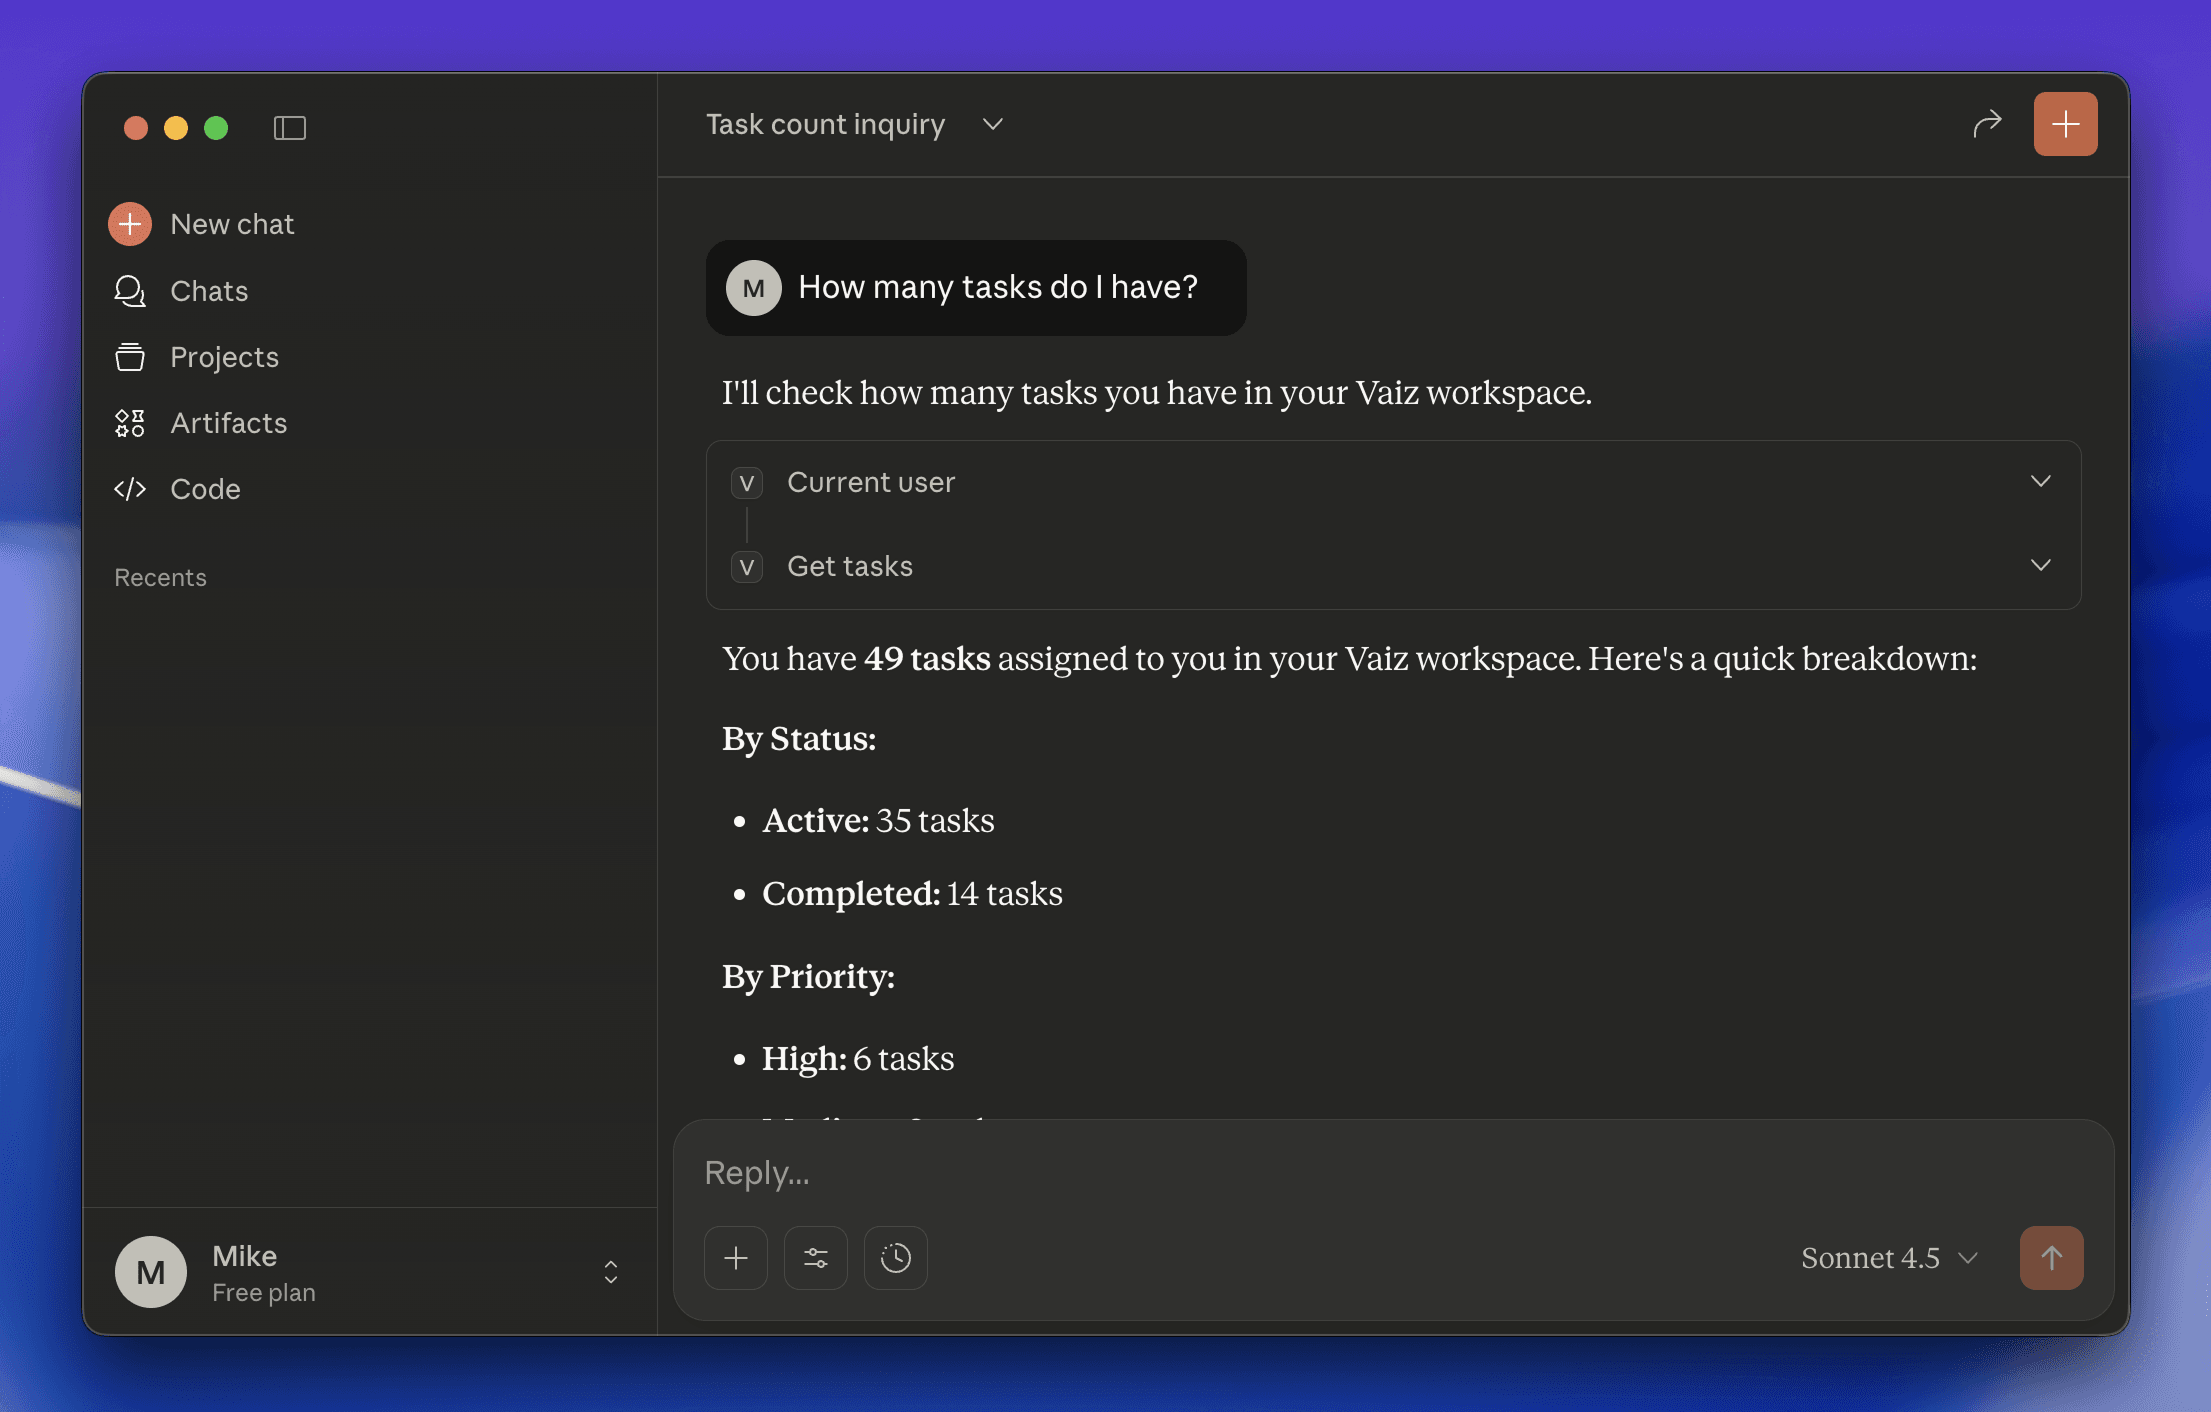Click the Recents label in sidebar

(160, 577)
